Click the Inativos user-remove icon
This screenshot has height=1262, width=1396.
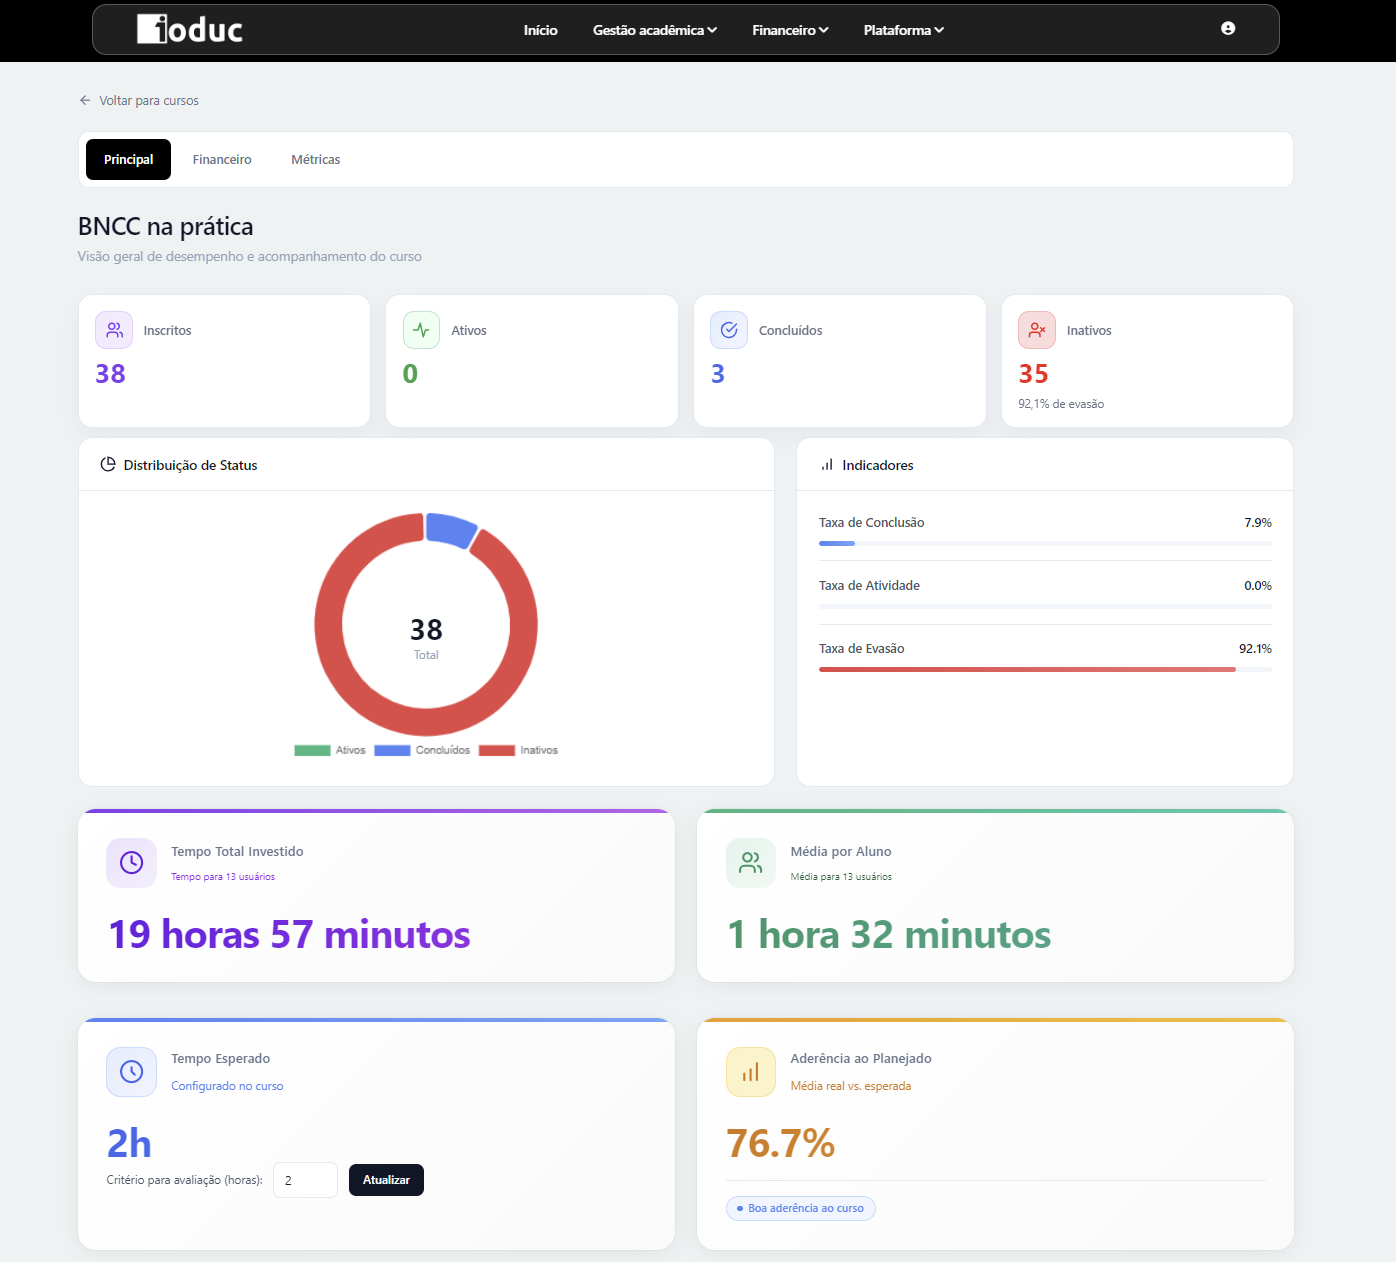tap(1037, 330)
